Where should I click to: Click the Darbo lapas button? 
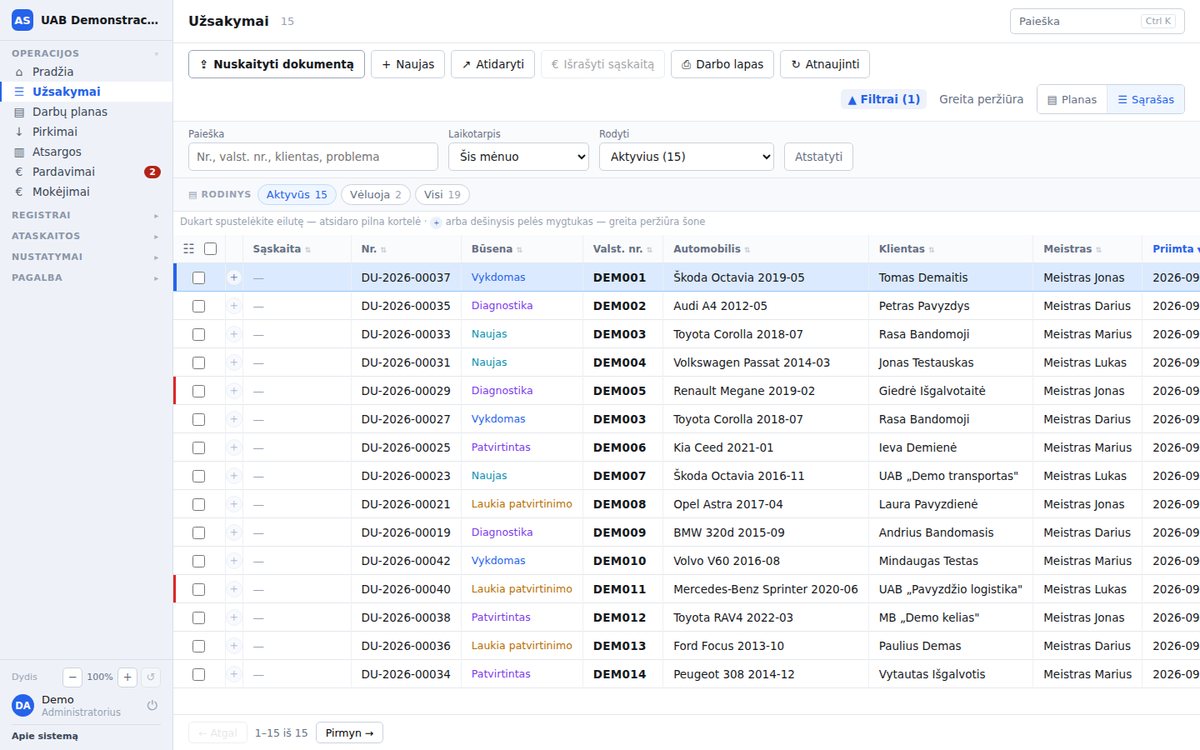[722, 64]
